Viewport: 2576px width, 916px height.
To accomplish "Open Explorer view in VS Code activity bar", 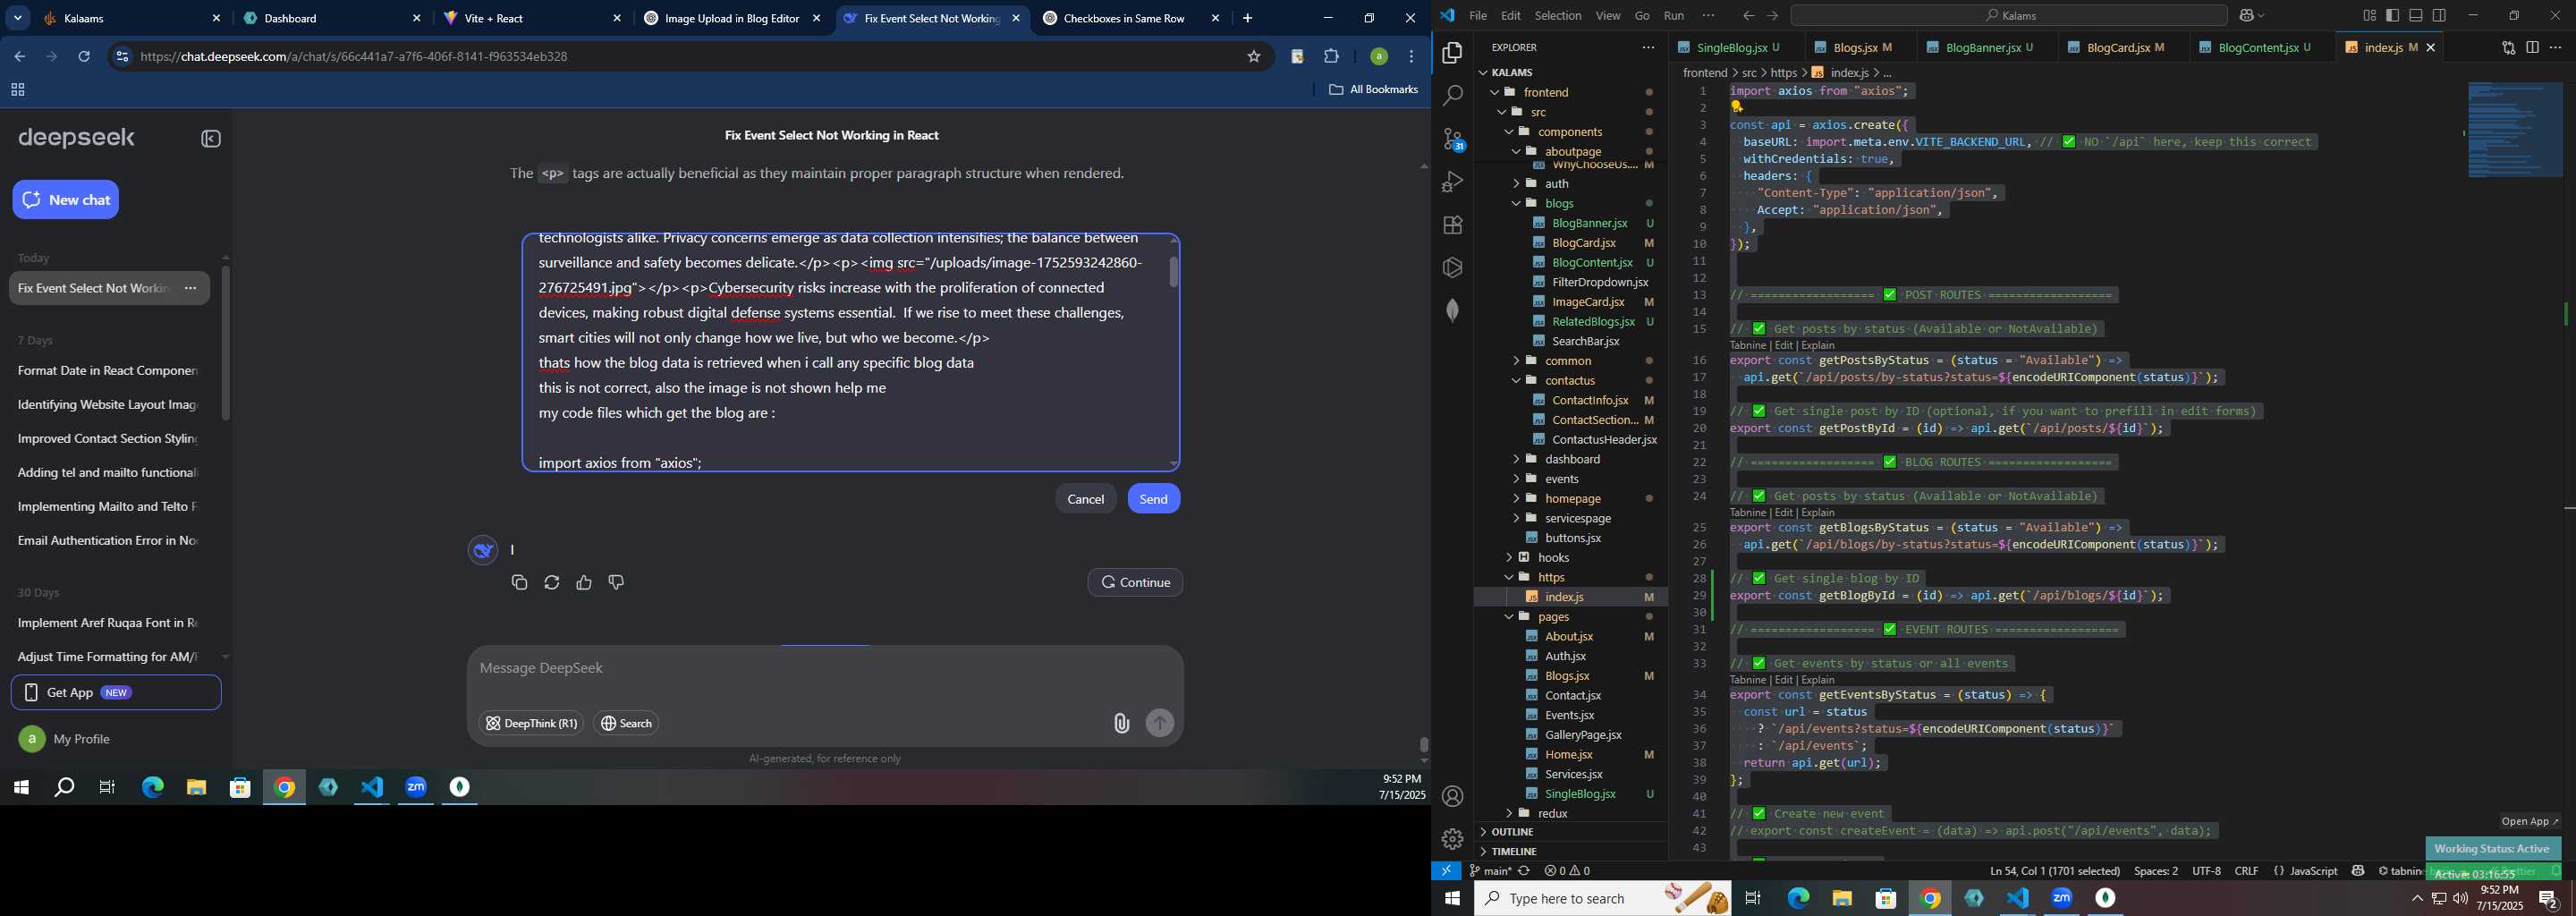I will click(x=1452, y=52).
